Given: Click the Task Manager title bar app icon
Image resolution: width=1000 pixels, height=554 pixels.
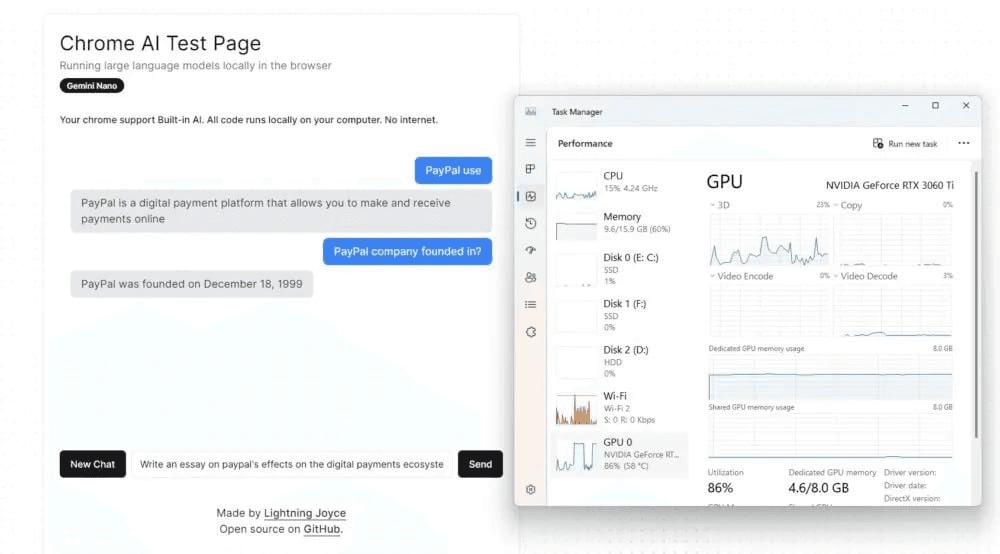Looking at the screenshot, I should (x=531, y=112).
